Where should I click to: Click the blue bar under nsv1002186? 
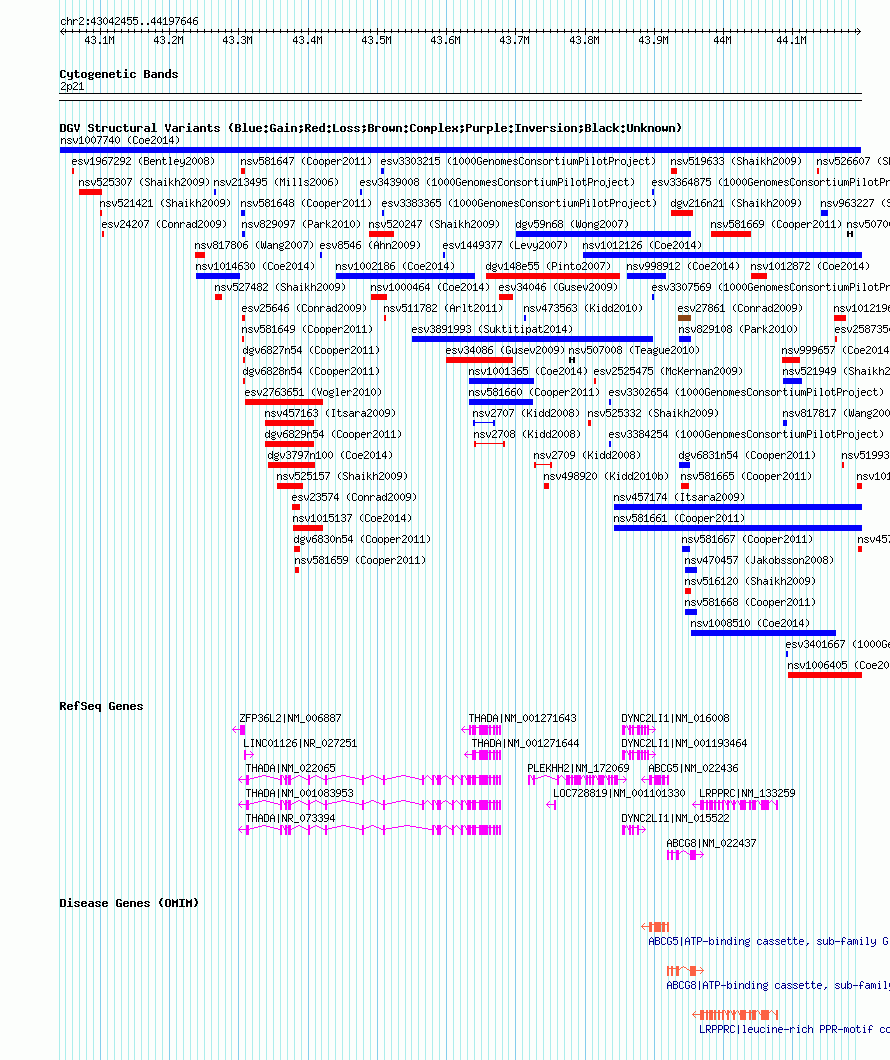(x=405, y=276)
